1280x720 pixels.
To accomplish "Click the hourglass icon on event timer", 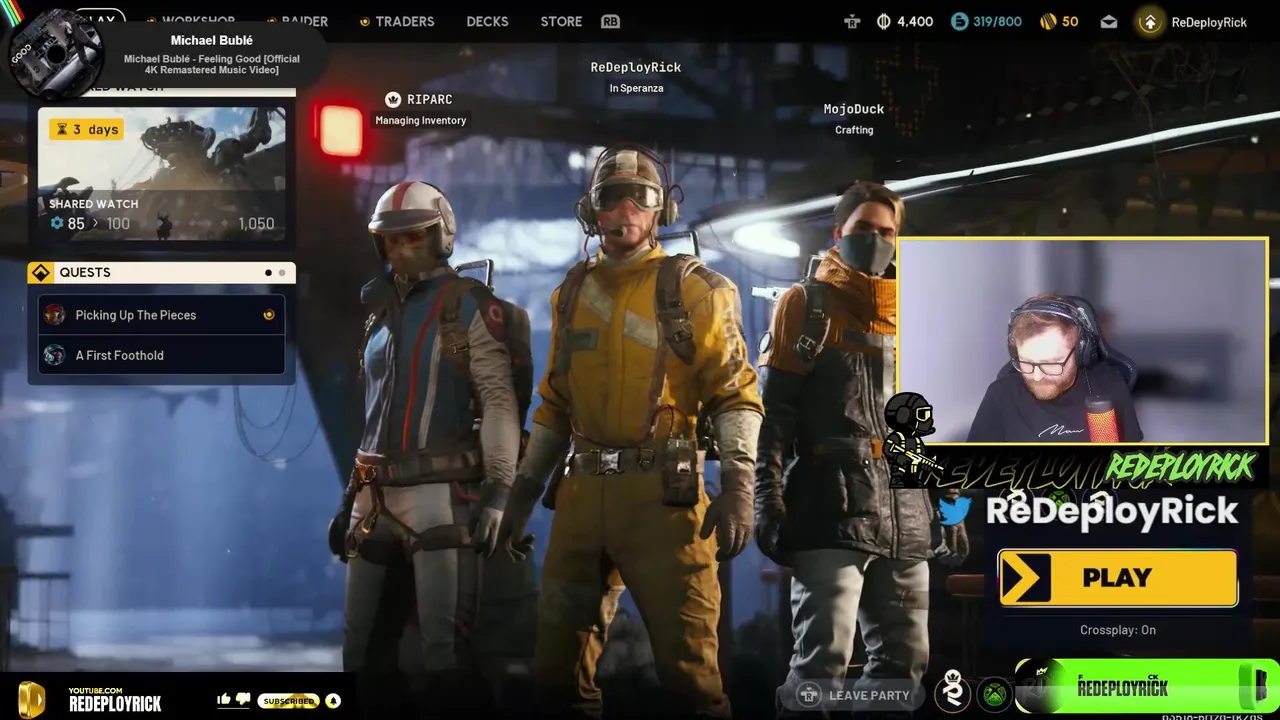I will [x=62, y=129].
